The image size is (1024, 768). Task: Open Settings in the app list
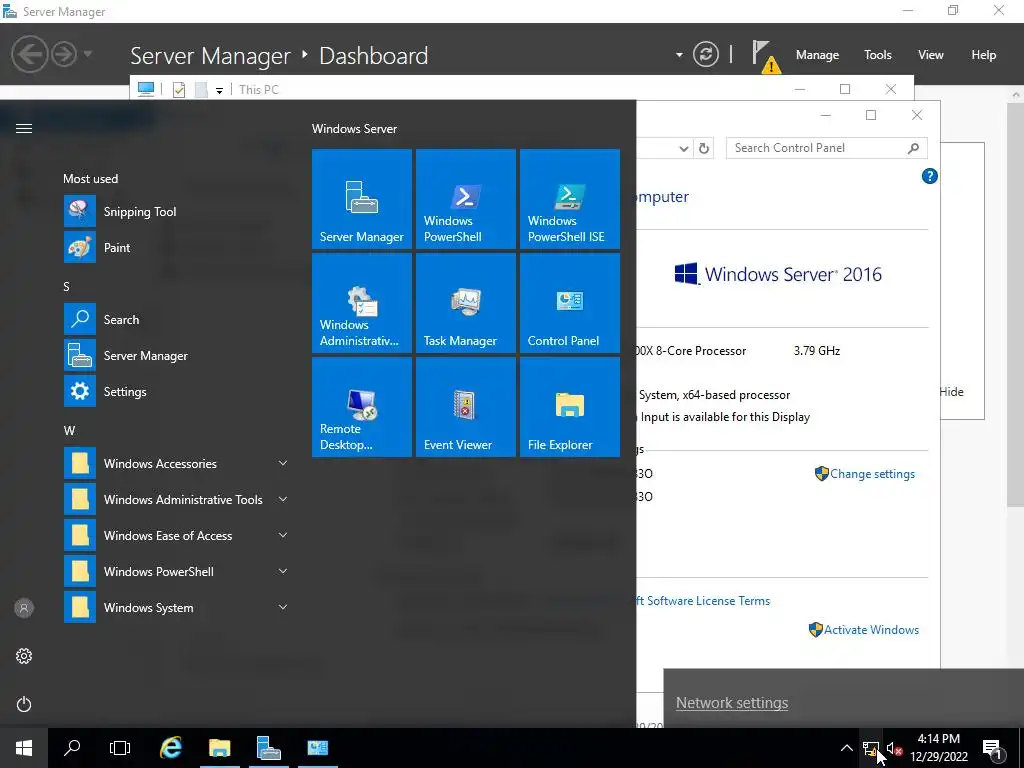[x=176, y=391]
